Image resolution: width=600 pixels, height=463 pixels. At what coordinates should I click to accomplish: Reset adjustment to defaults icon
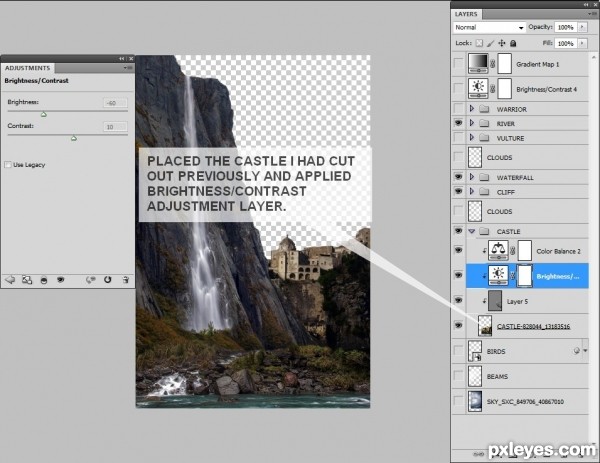[x=108, y=280]
